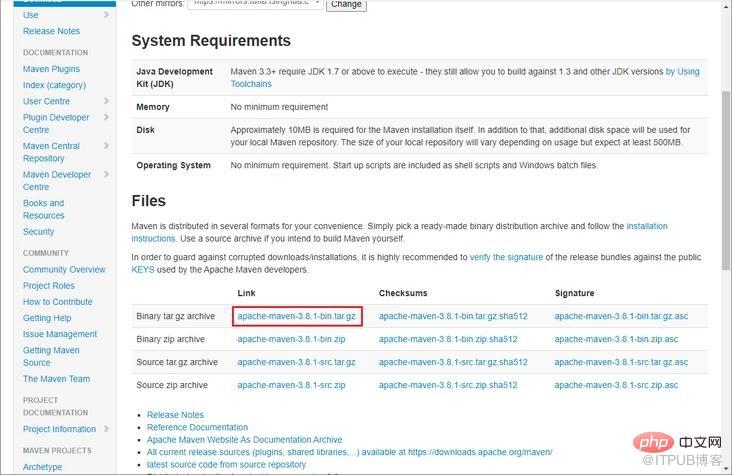Download apache-maven-3.8.1-bin.zip
The height and width of the screenshot is (475, 732).
pos(291,339)
